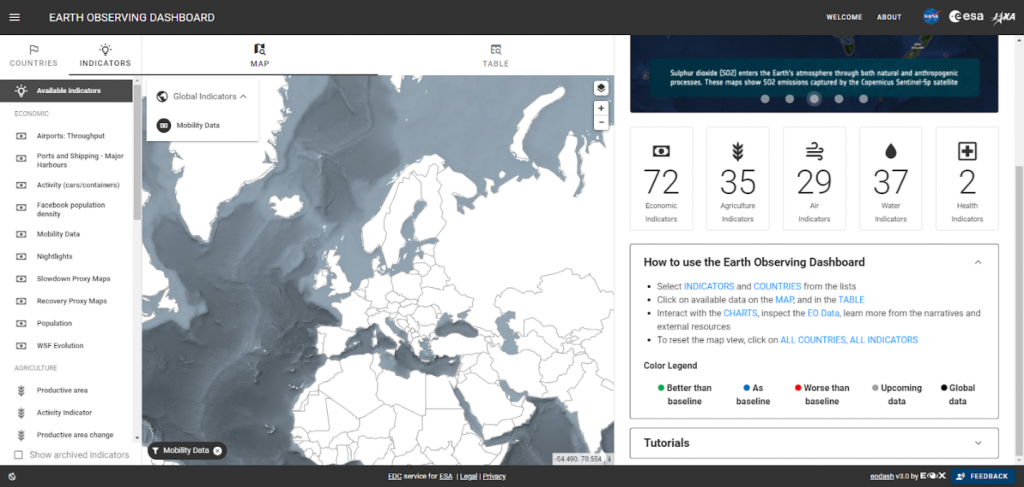The image size is (1024, 487).
Task: Click the eodash link in footer
Action: click(882, 477)
